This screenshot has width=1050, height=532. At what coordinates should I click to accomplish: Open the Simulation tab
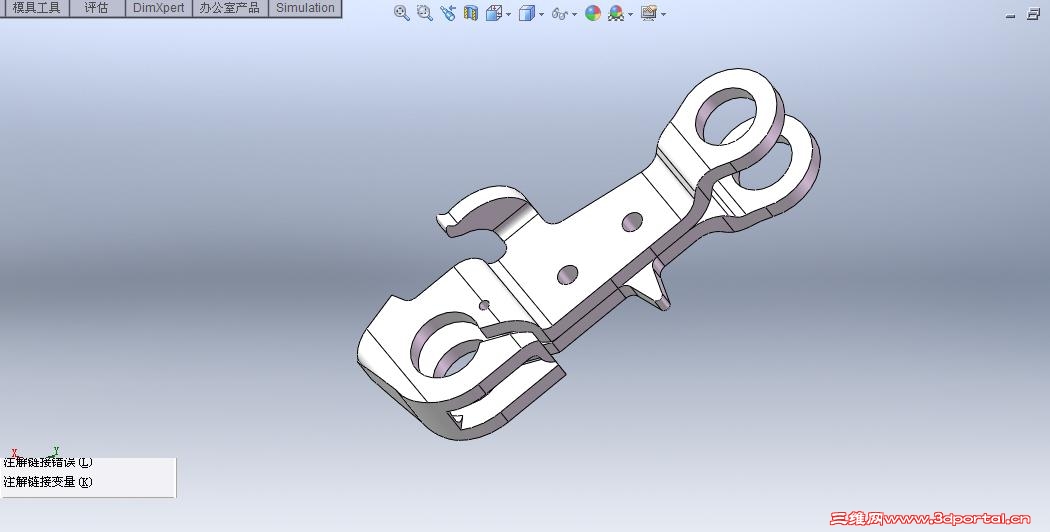click(x=305, y=8)
